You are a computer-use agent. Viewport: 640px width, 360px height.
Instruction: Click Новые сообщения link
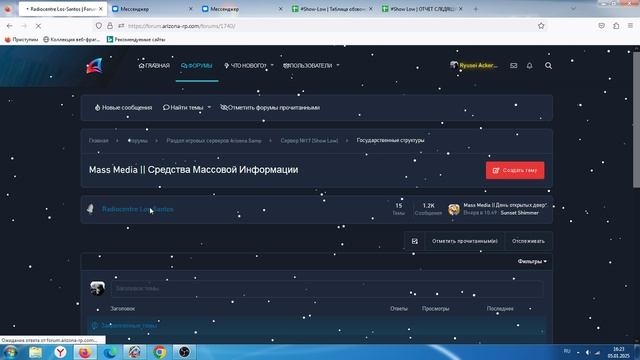(x=123, y=108)
